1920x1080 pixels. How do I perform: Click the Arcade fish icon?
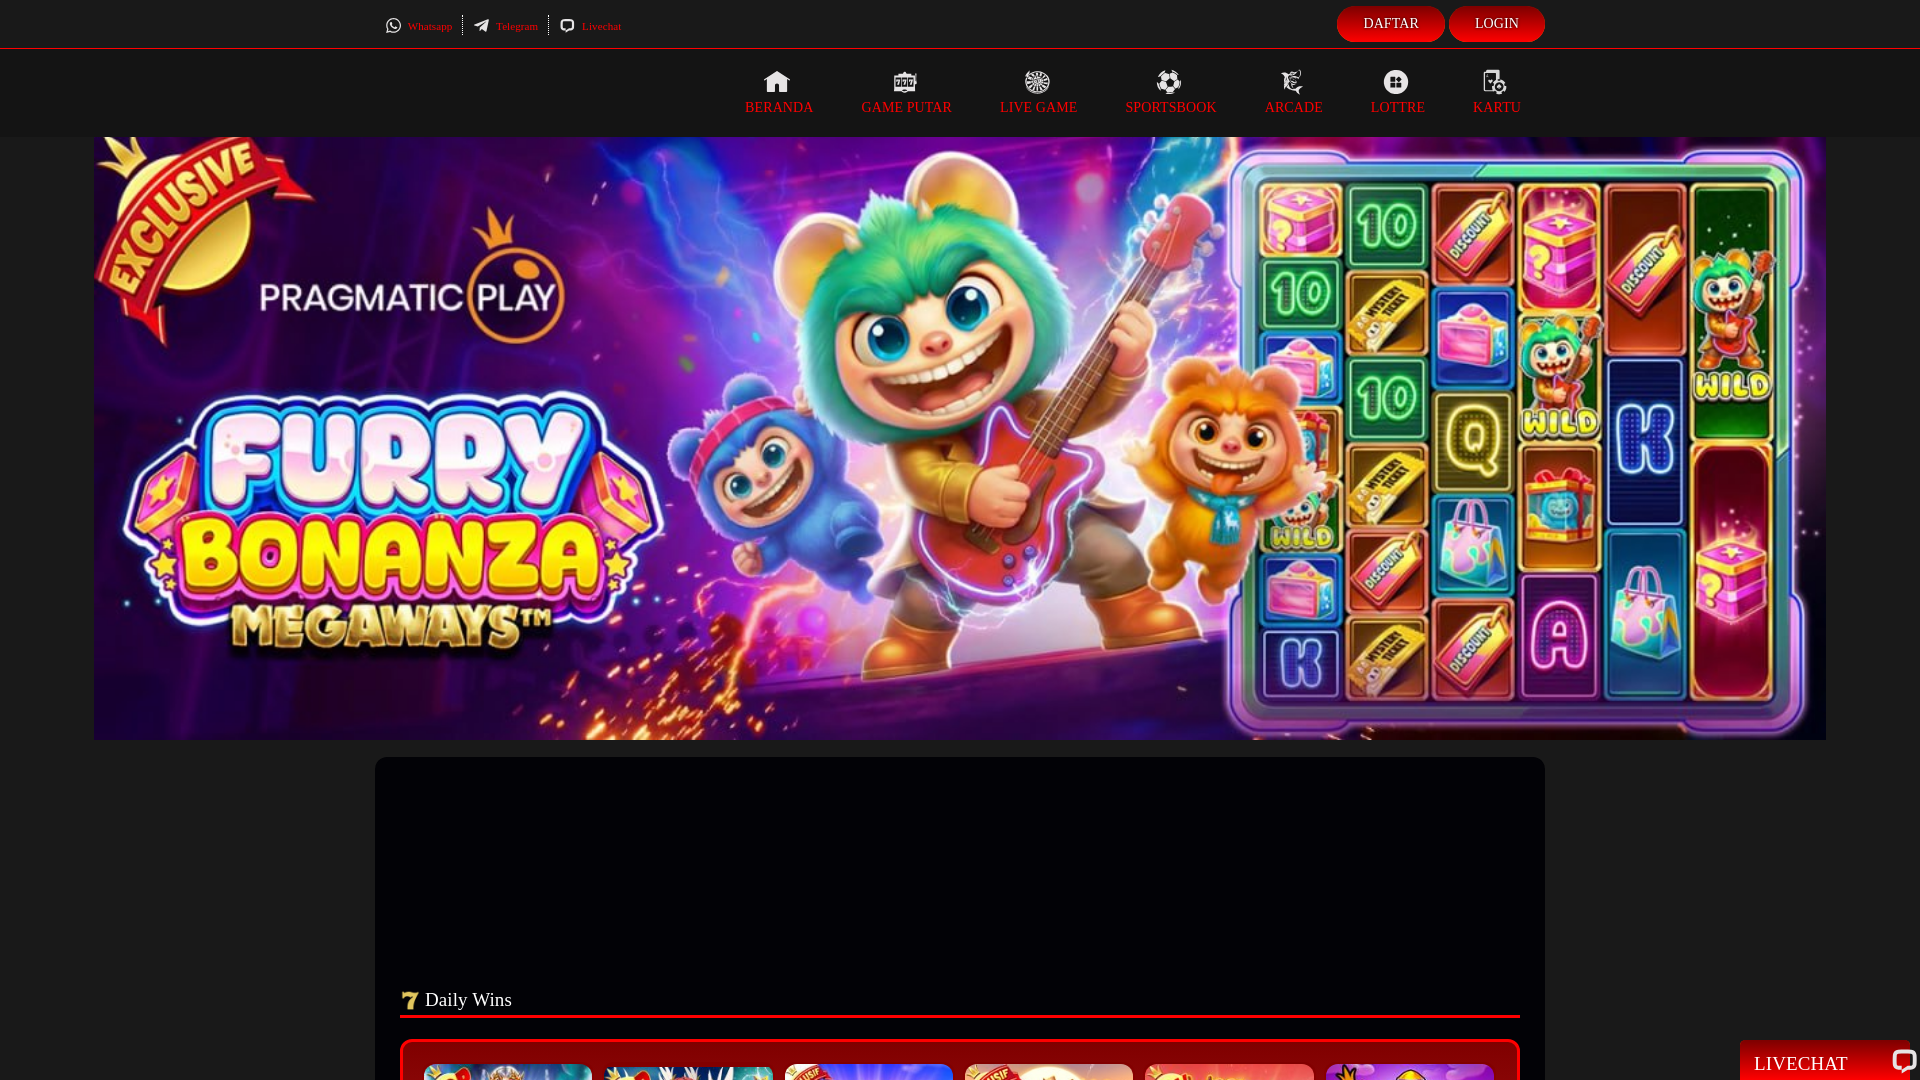pyautogui.click(x=1292, y=82)
